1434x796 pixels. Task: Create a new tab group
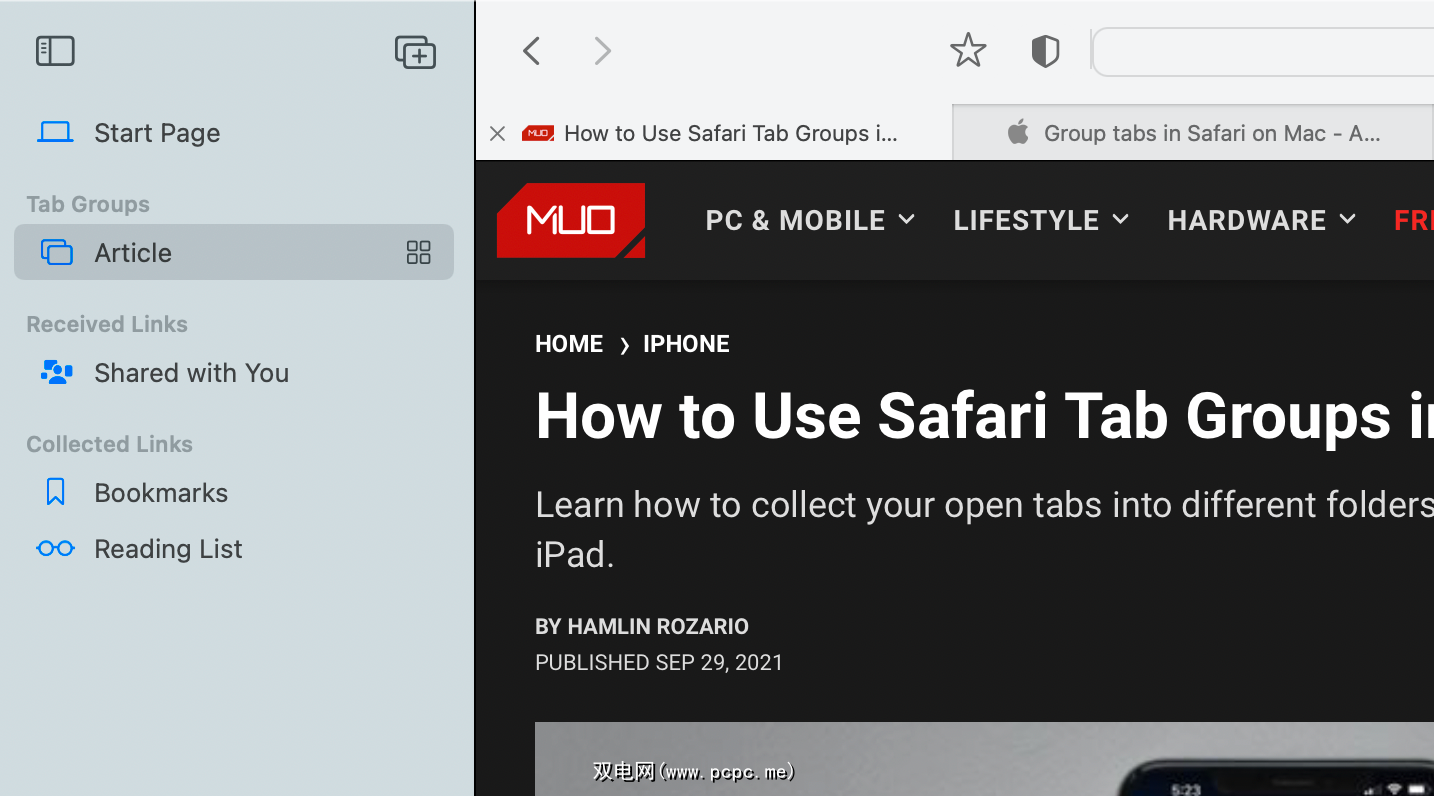[x=415, y=52]
